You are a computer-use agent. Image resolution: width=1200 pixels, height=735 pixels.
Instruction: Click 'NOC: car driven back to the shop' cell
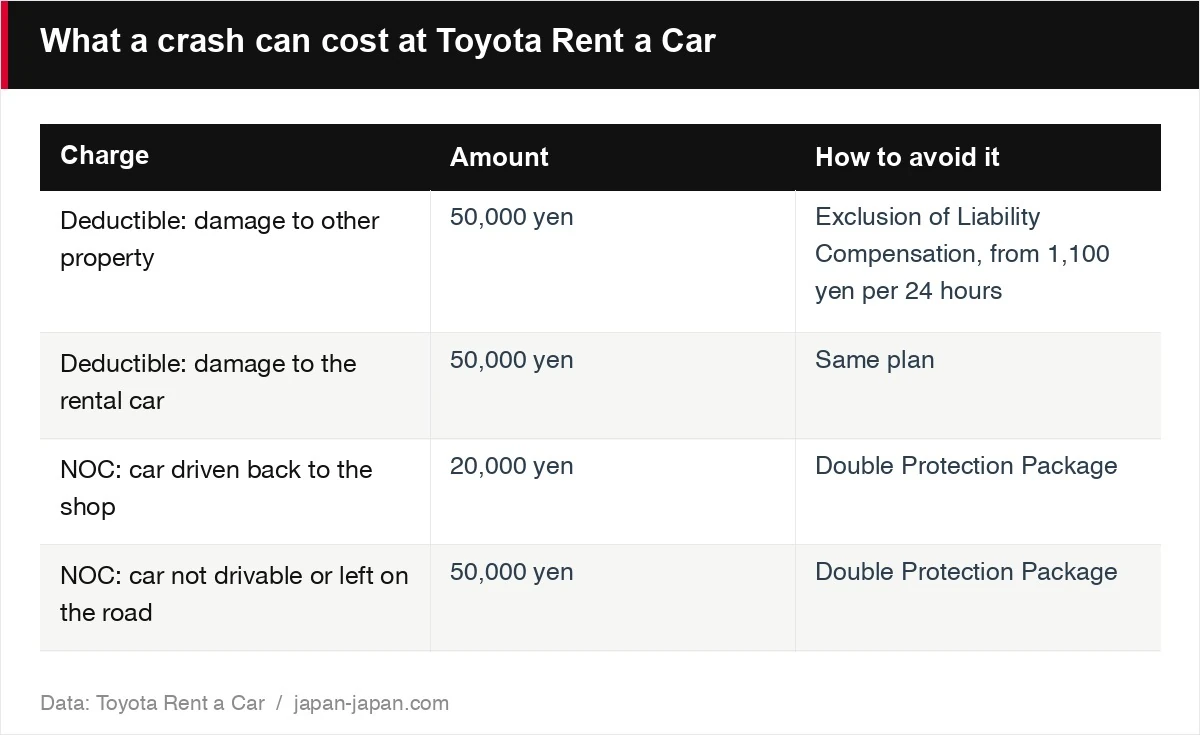(235, 491)
